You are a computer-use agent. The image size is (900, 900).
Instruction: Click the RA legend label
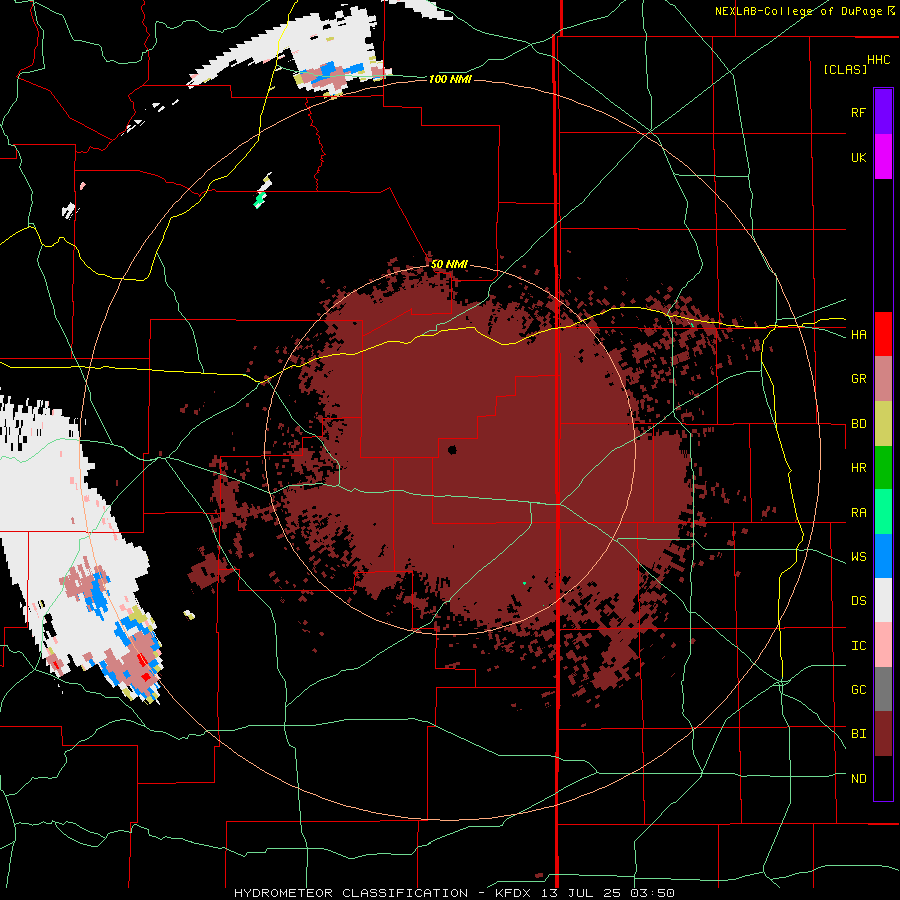click(859, 513)
